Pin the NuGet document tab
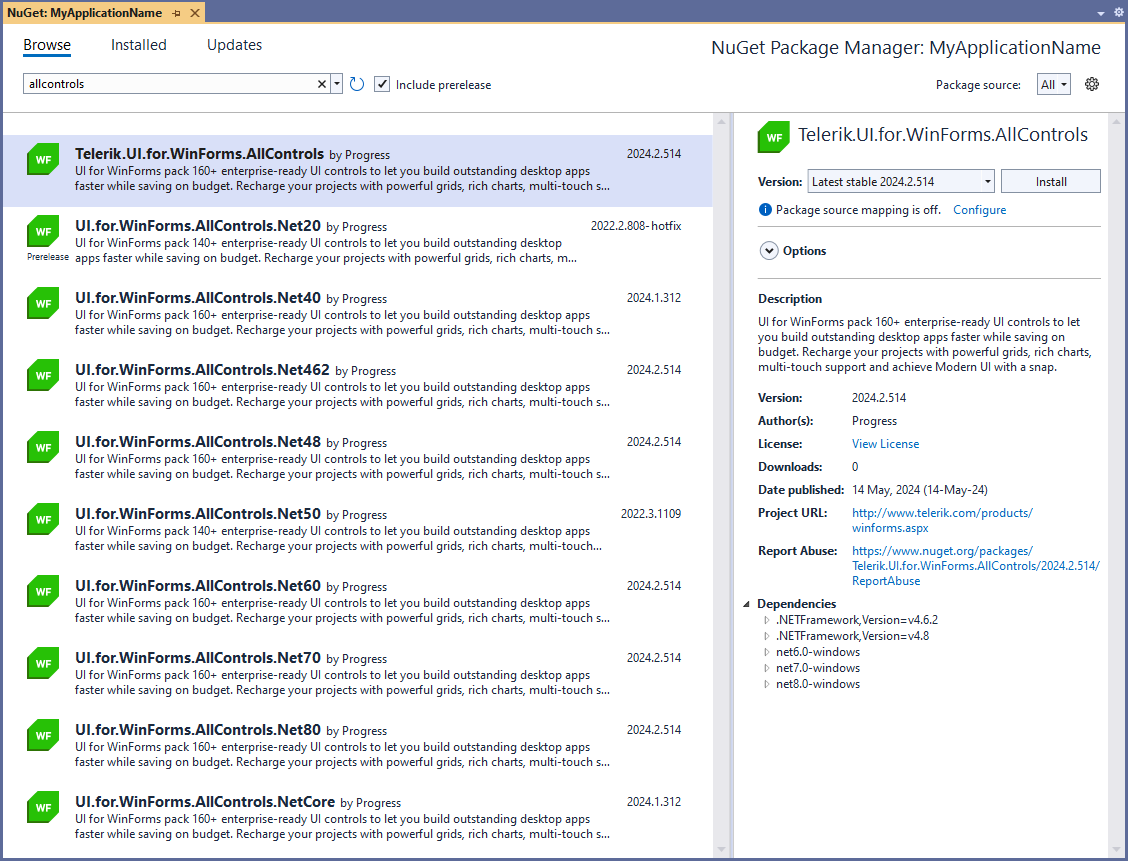This screenshot has height=861, width=1128. pos(177,13)
